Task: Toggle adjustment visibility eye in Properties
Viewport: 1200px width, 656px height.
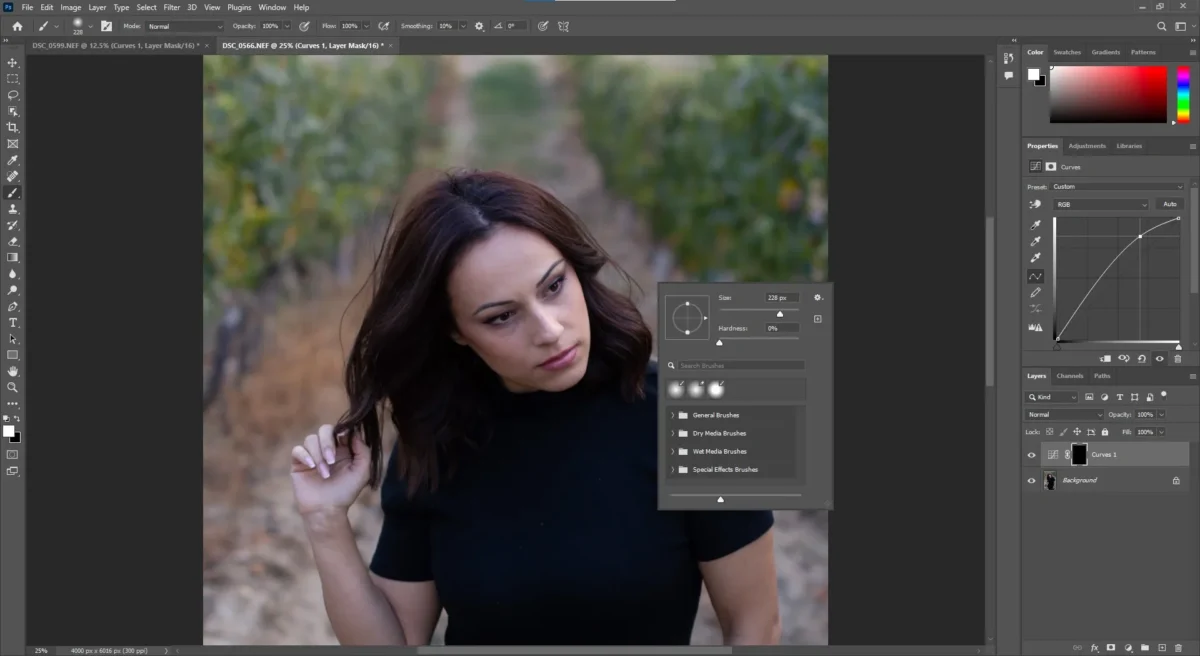Action: tap(1160, 358)
